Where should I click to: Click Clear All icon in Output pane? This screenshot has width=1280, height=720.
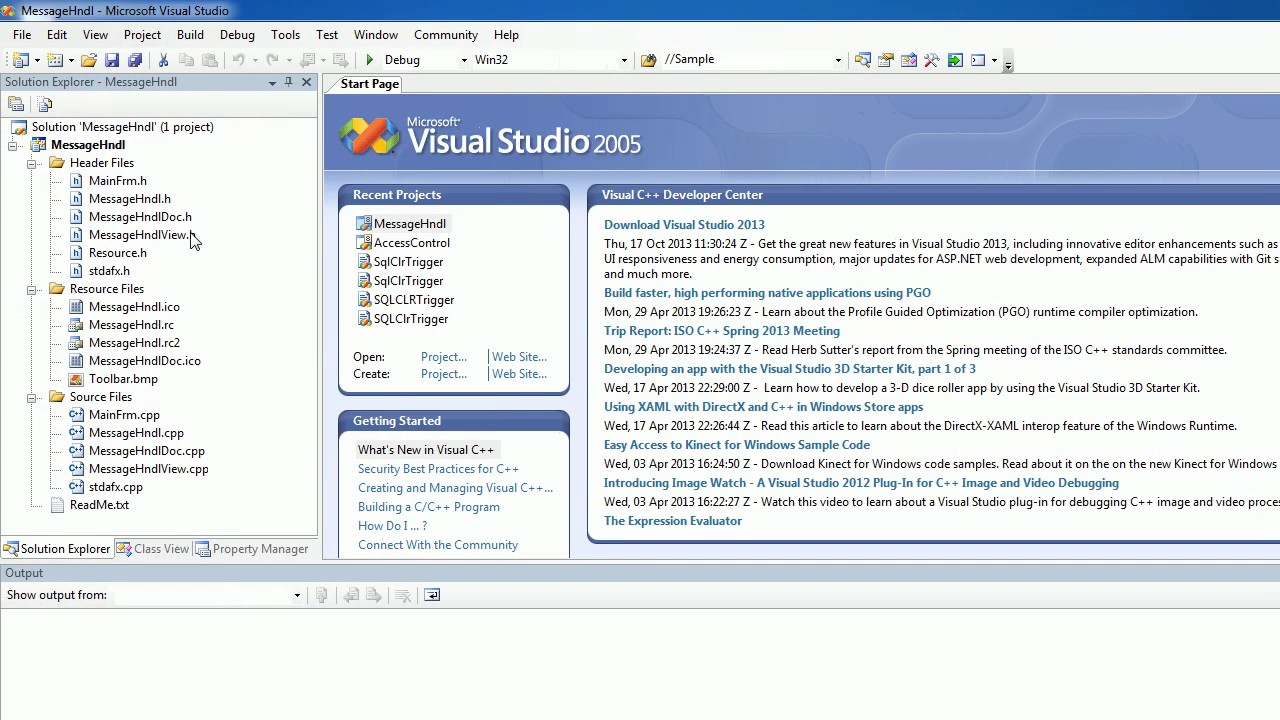[x=403, y=595]
